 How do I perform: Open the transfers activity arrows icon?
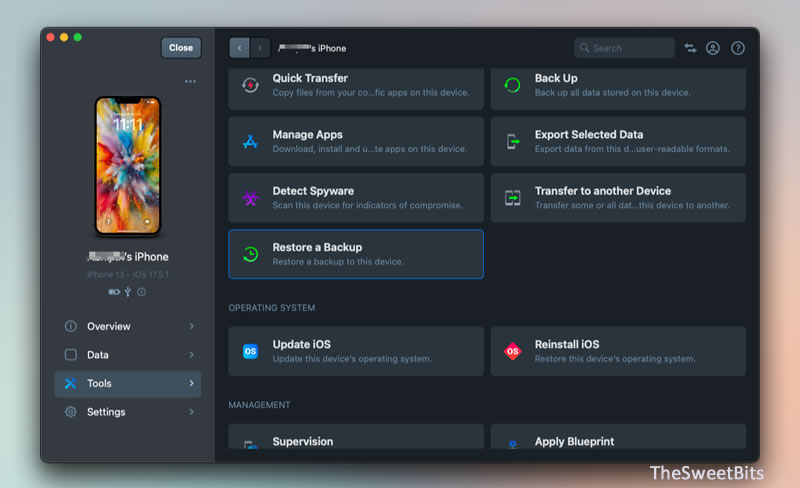coord(690,48)
